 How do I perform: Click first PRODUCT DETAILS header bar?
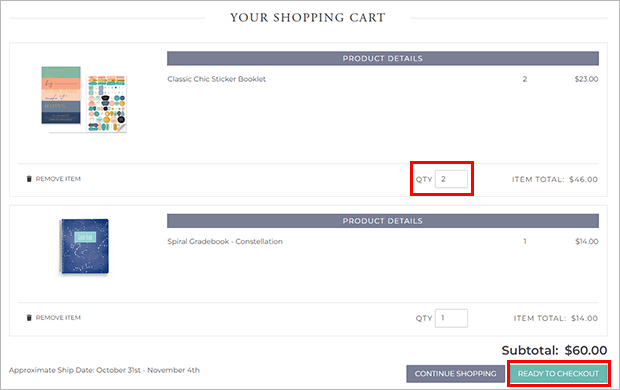[383, 58]
